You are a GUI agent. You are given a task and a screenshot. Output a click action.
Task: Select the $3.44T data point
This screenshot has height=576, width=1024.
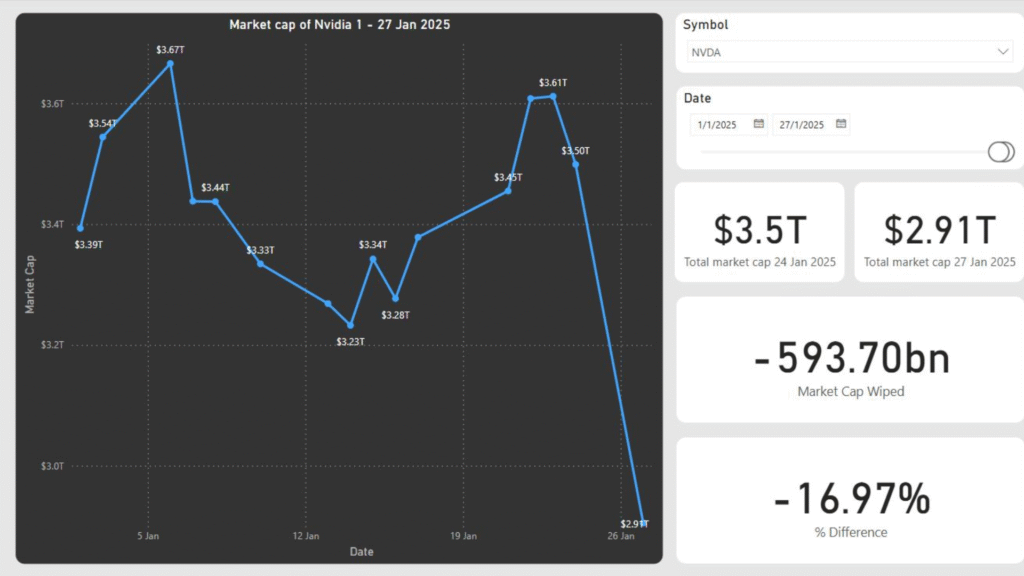pyautogui.click(x=216, y=202)
